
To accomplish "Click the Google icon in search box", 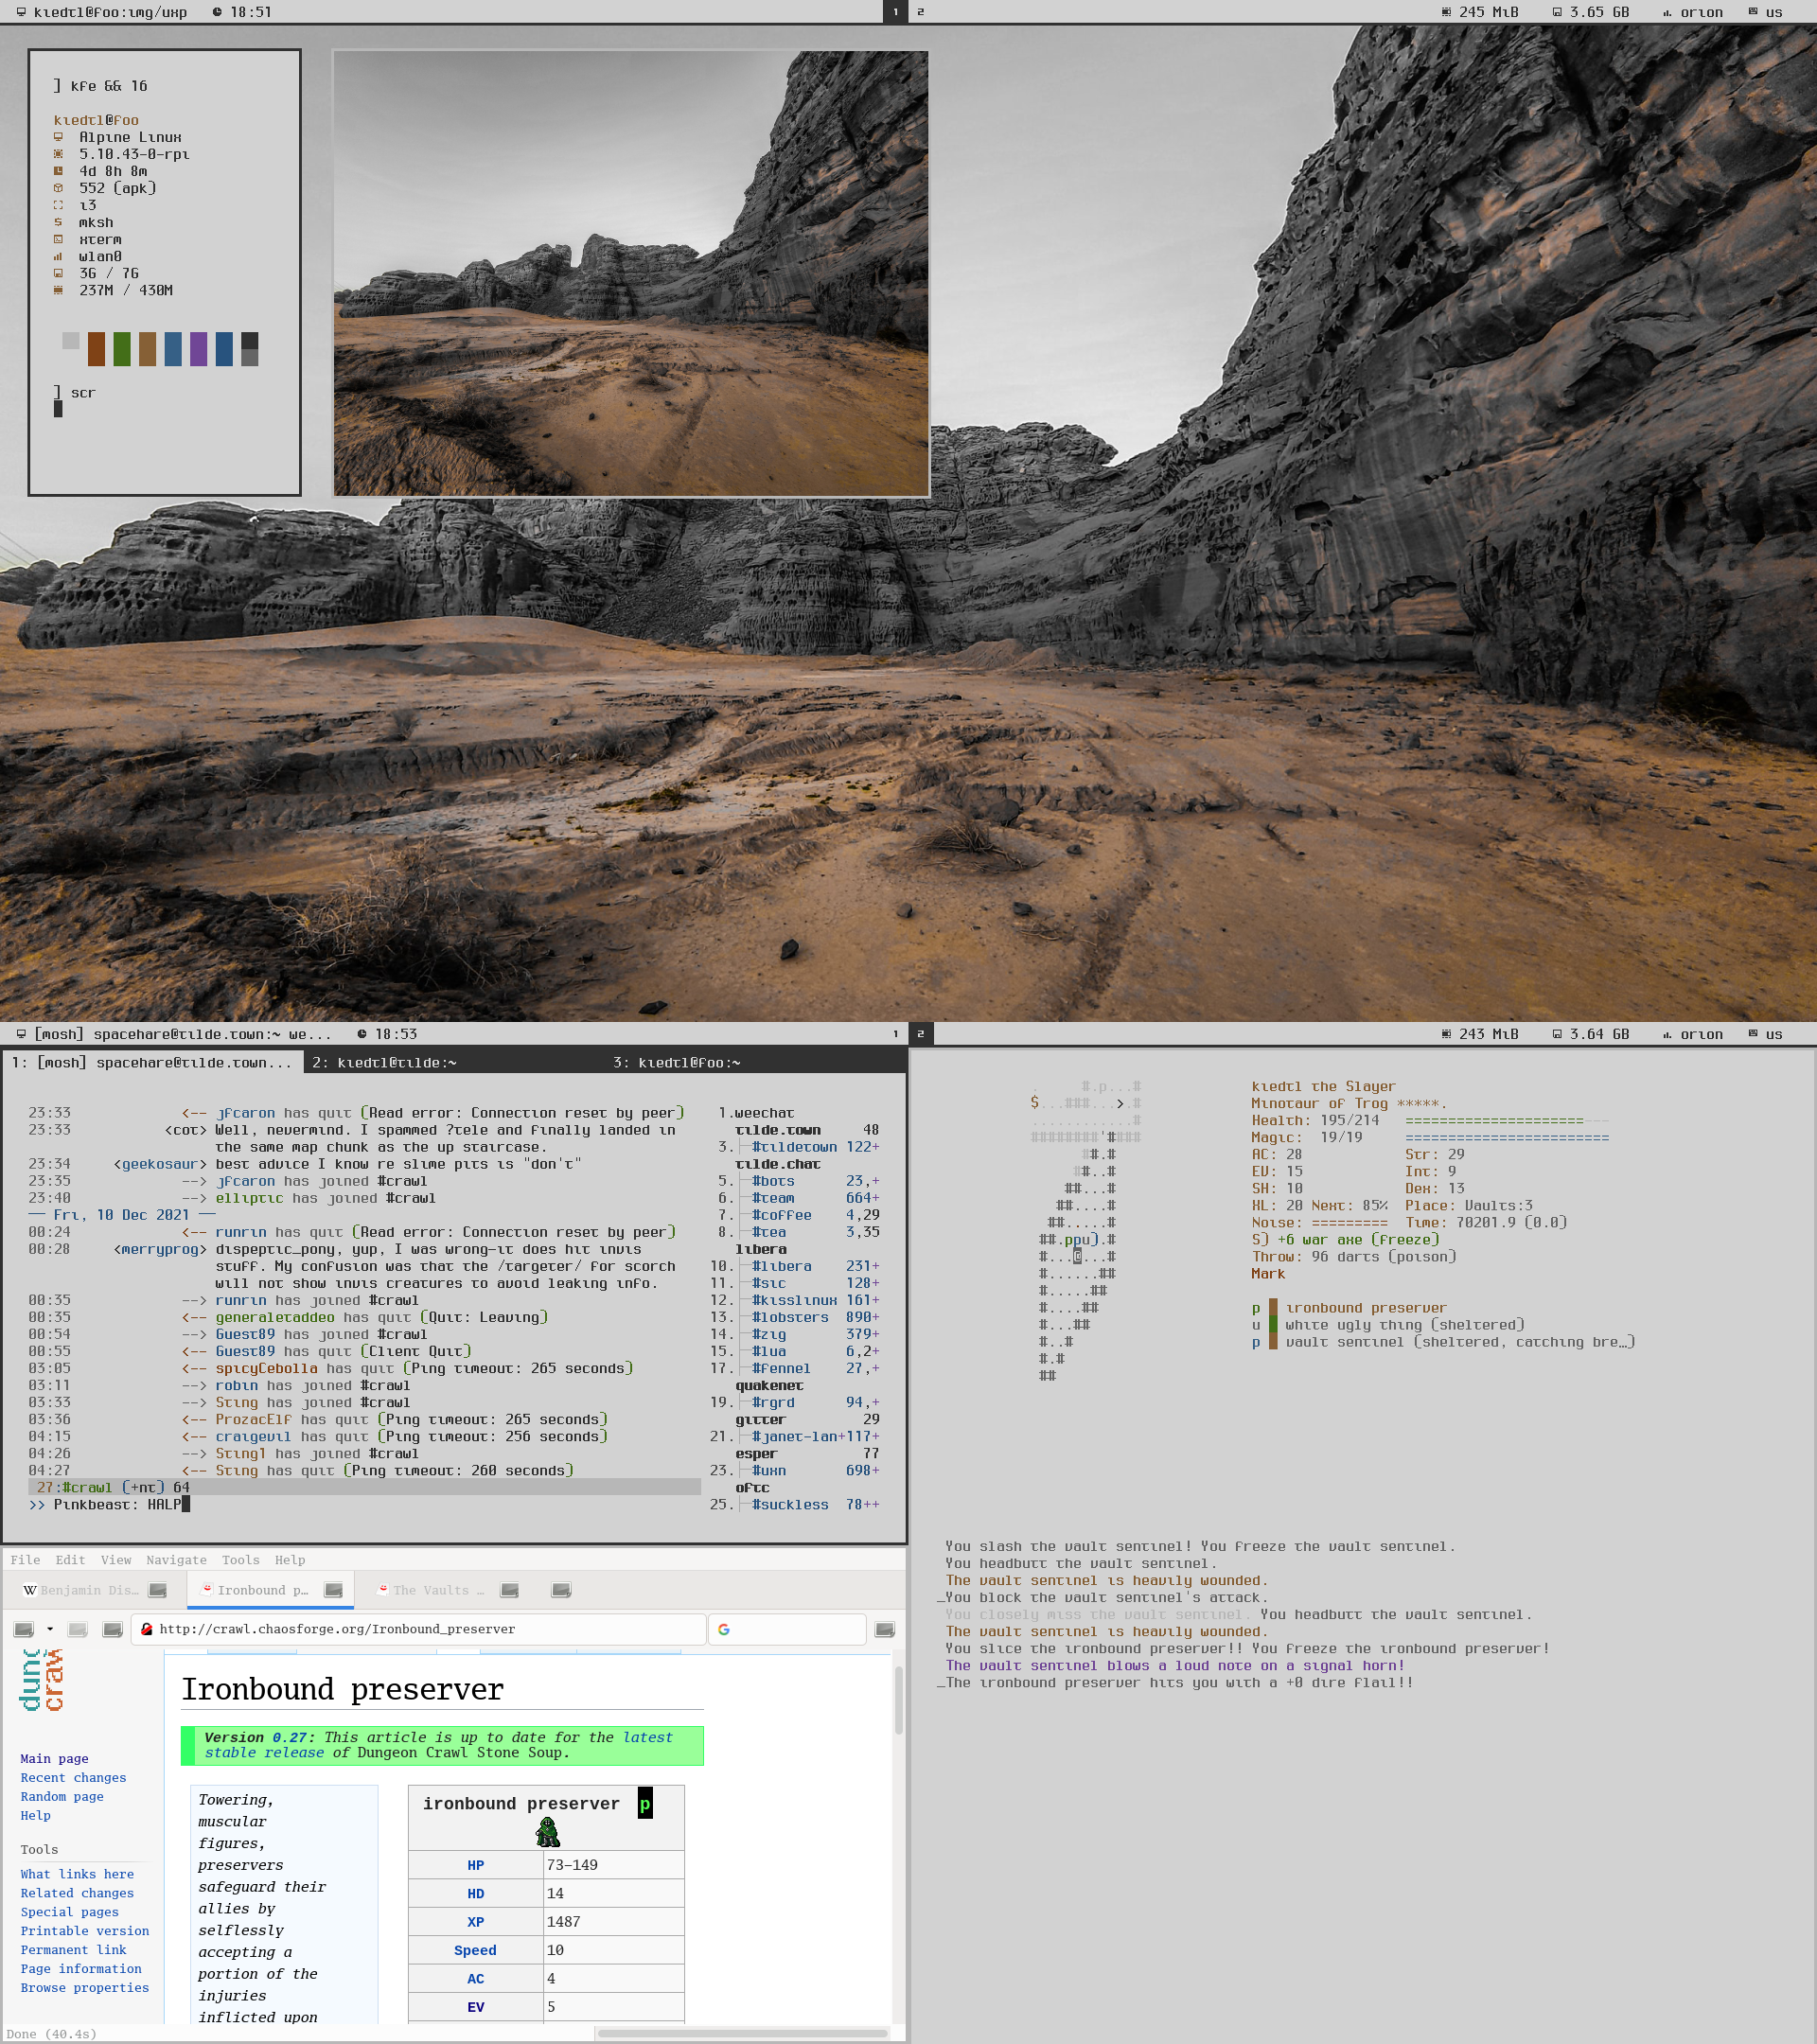I will (x=724, y=1629).
